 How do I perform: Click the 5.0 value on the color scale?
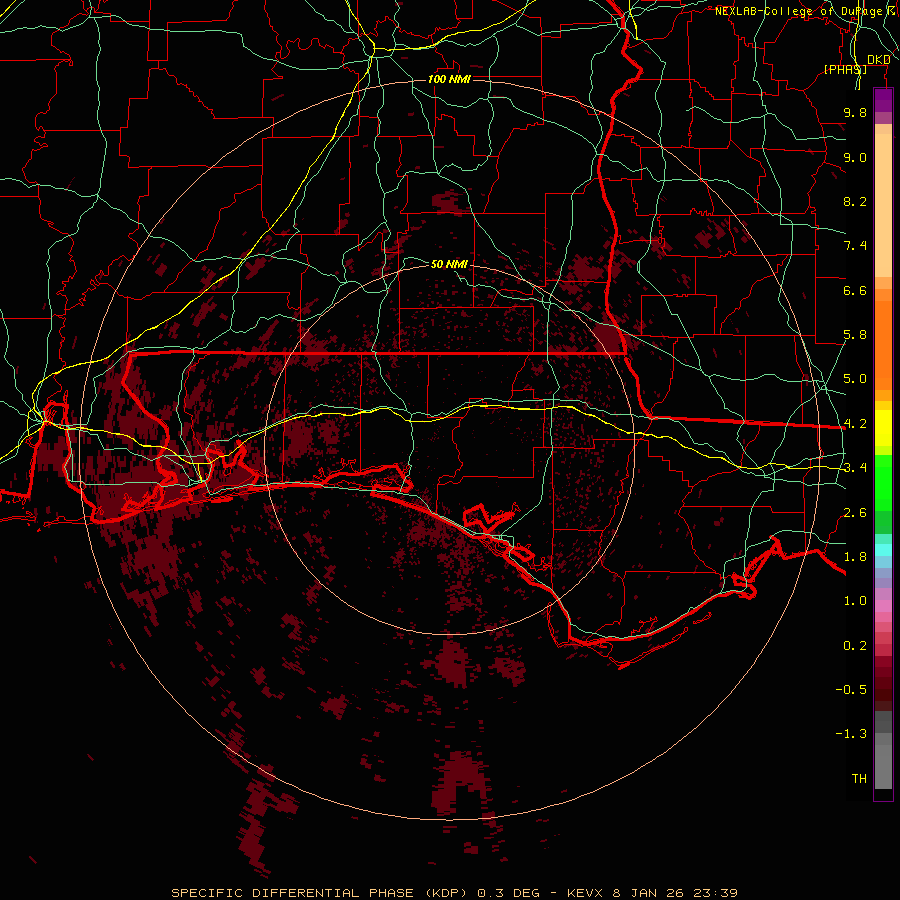855,379
